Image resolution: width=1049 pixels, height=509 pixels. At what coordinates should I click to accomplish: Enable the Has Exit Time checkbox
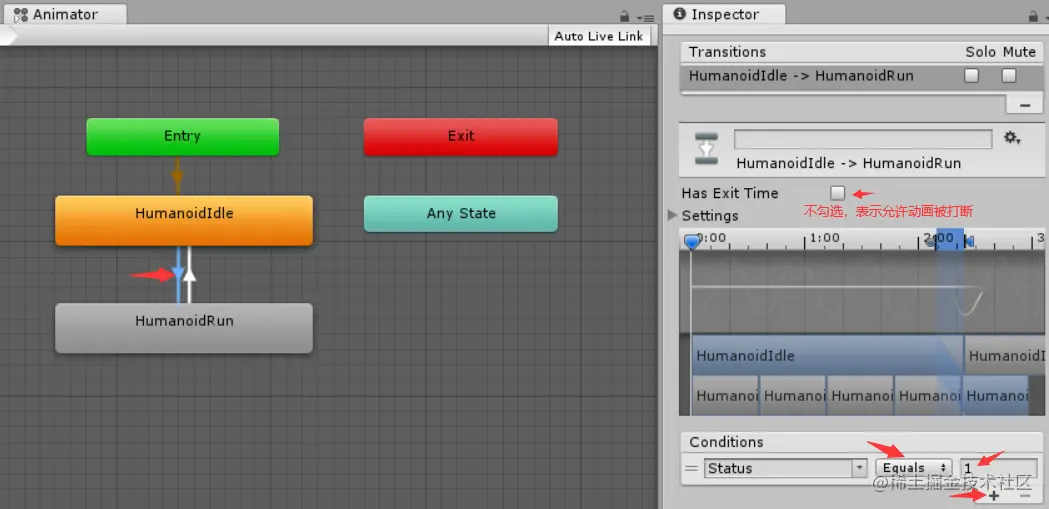[838, 193]
